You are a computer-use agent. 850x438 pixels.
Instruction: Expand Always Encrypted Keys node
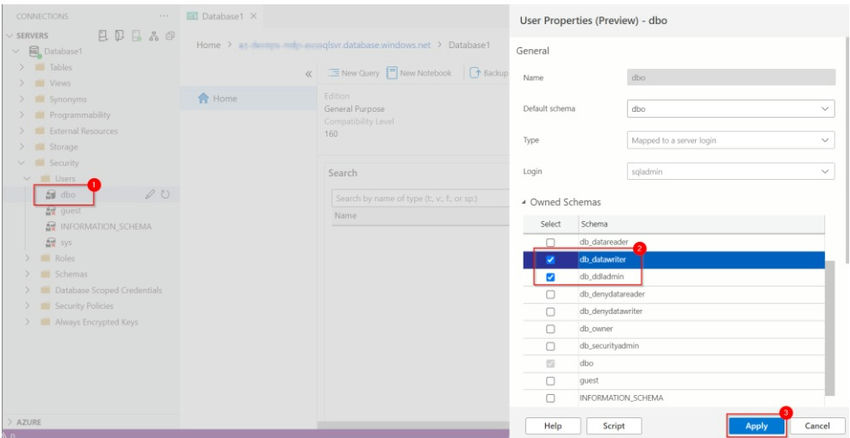click(28, 322)
